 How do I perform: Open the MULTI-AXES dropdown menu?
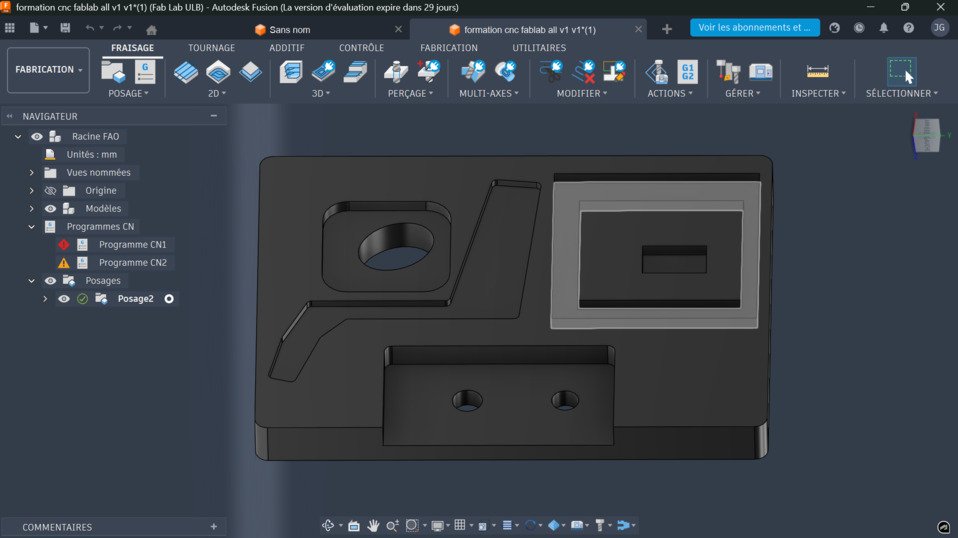(x=489, y=93)
